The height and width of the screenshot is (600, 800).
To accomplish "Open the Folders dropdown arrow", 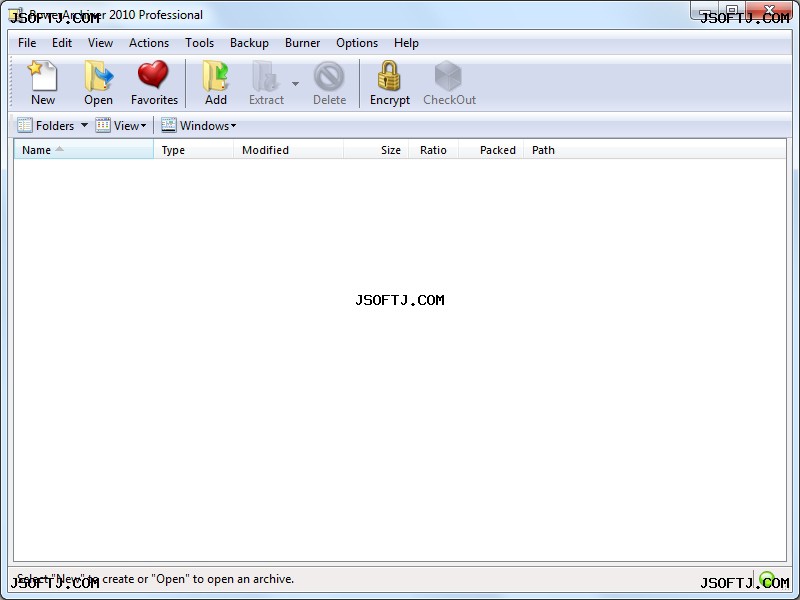I will pyautogui.click(x=84, y=125).
